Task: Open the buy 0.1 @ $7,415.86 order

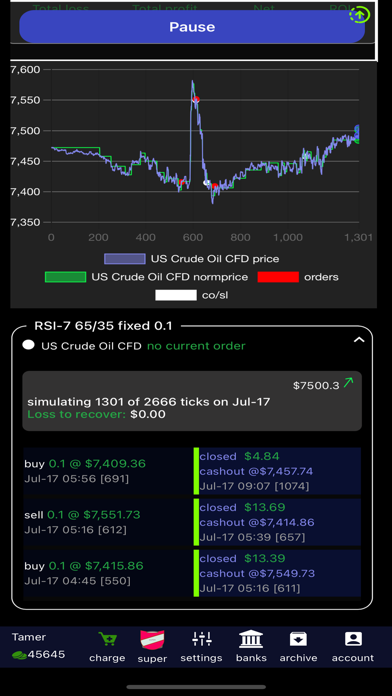Action: tap(108, 573)
